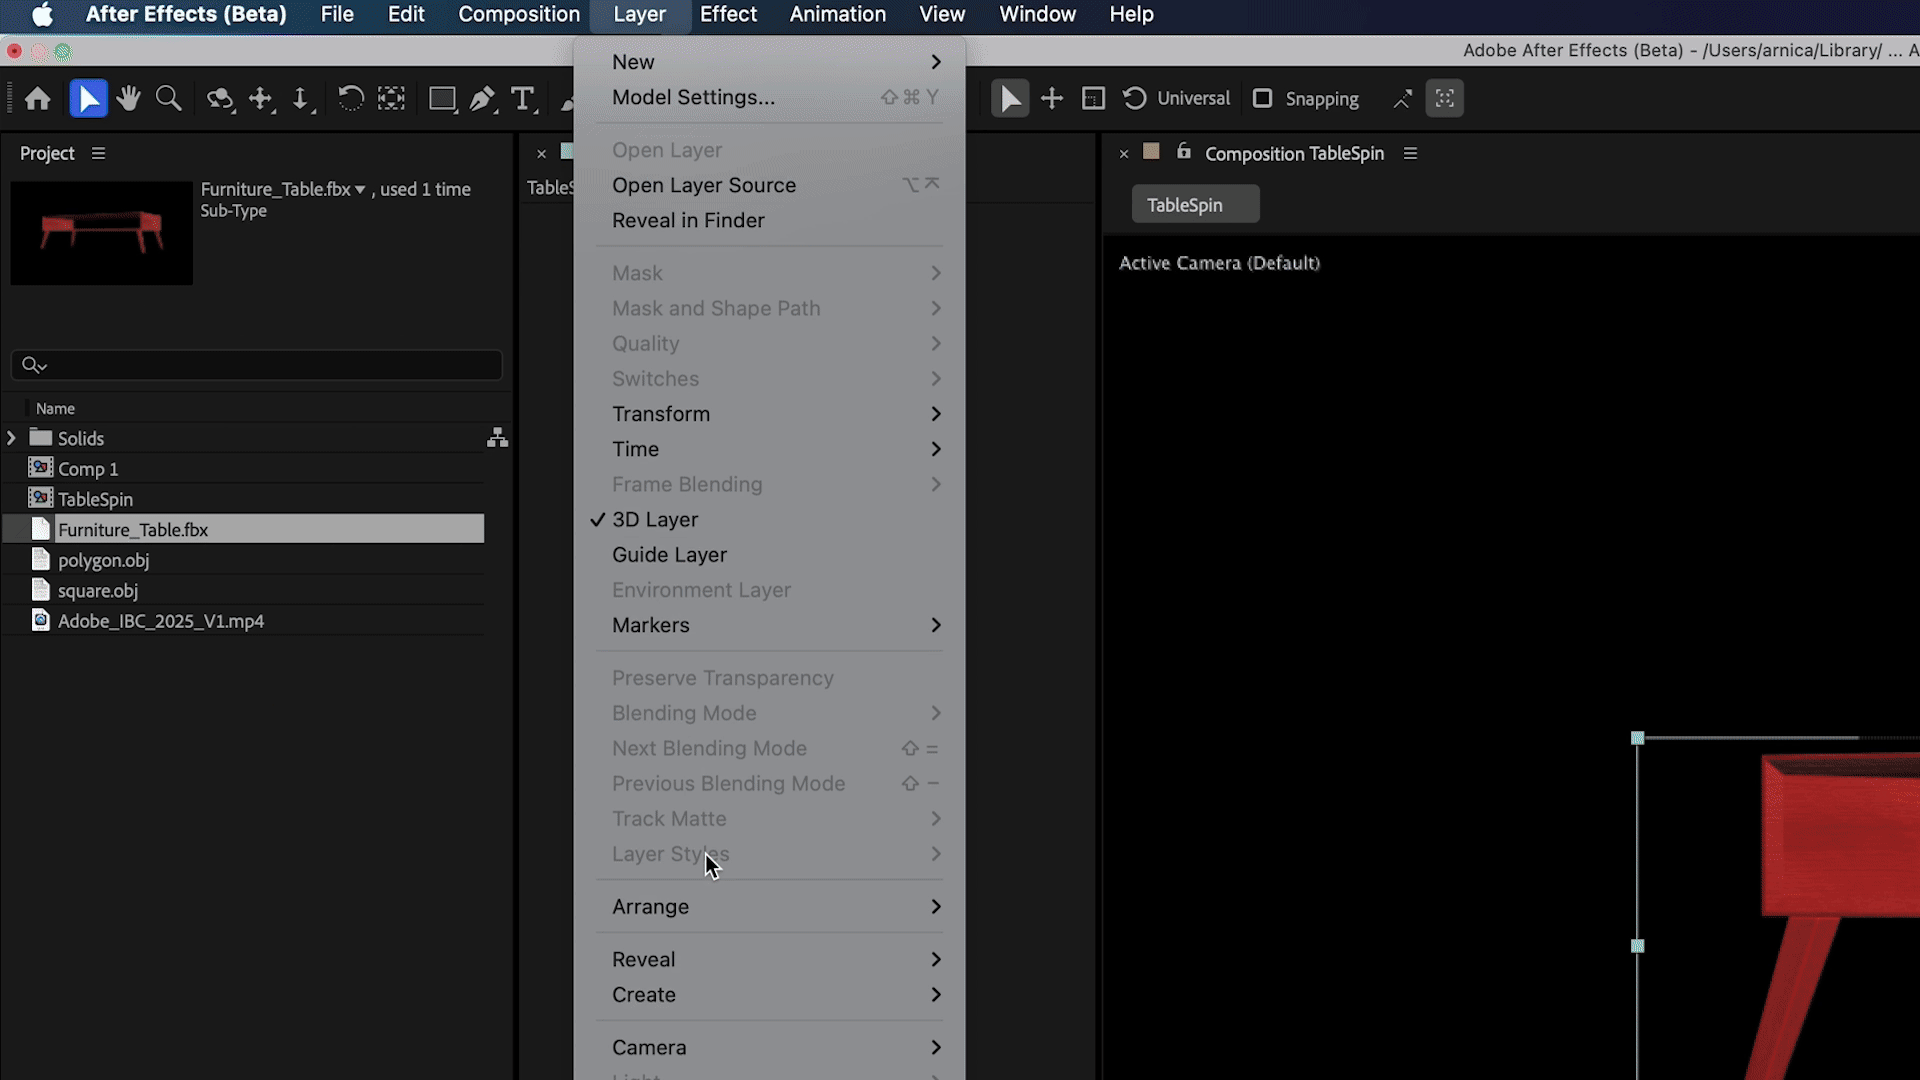Select the Rectangle shape tool

(x=442, y=98)
